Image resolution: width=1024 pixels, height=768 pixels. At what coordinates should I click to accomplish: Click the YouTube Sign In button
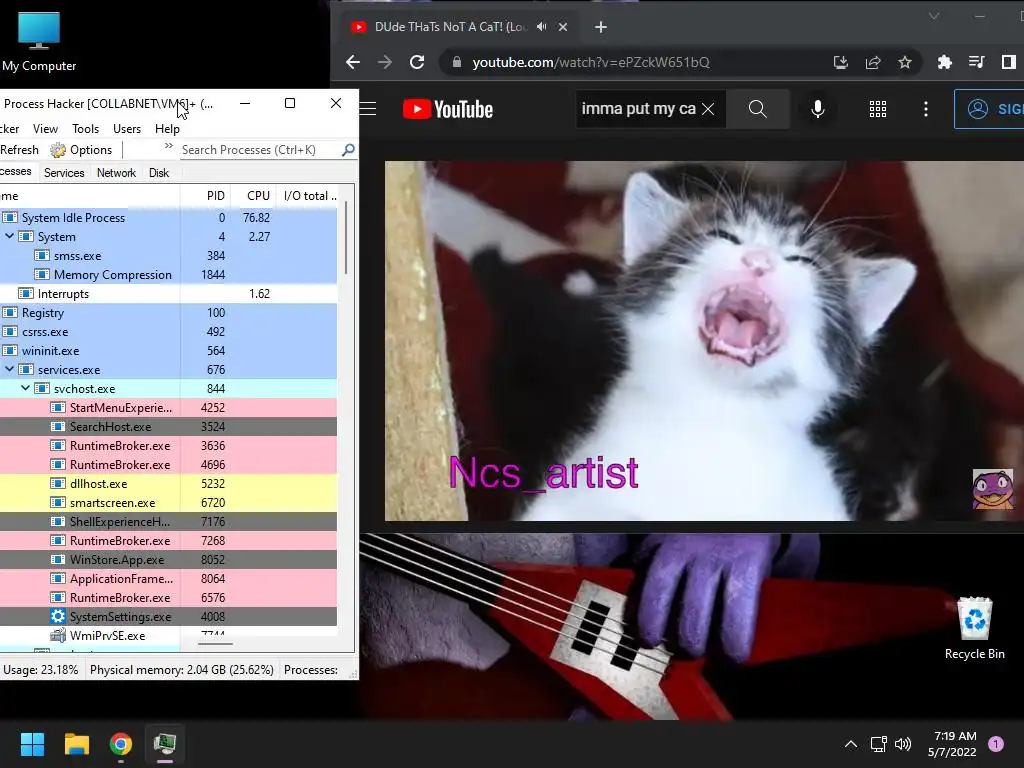(989, 109)
